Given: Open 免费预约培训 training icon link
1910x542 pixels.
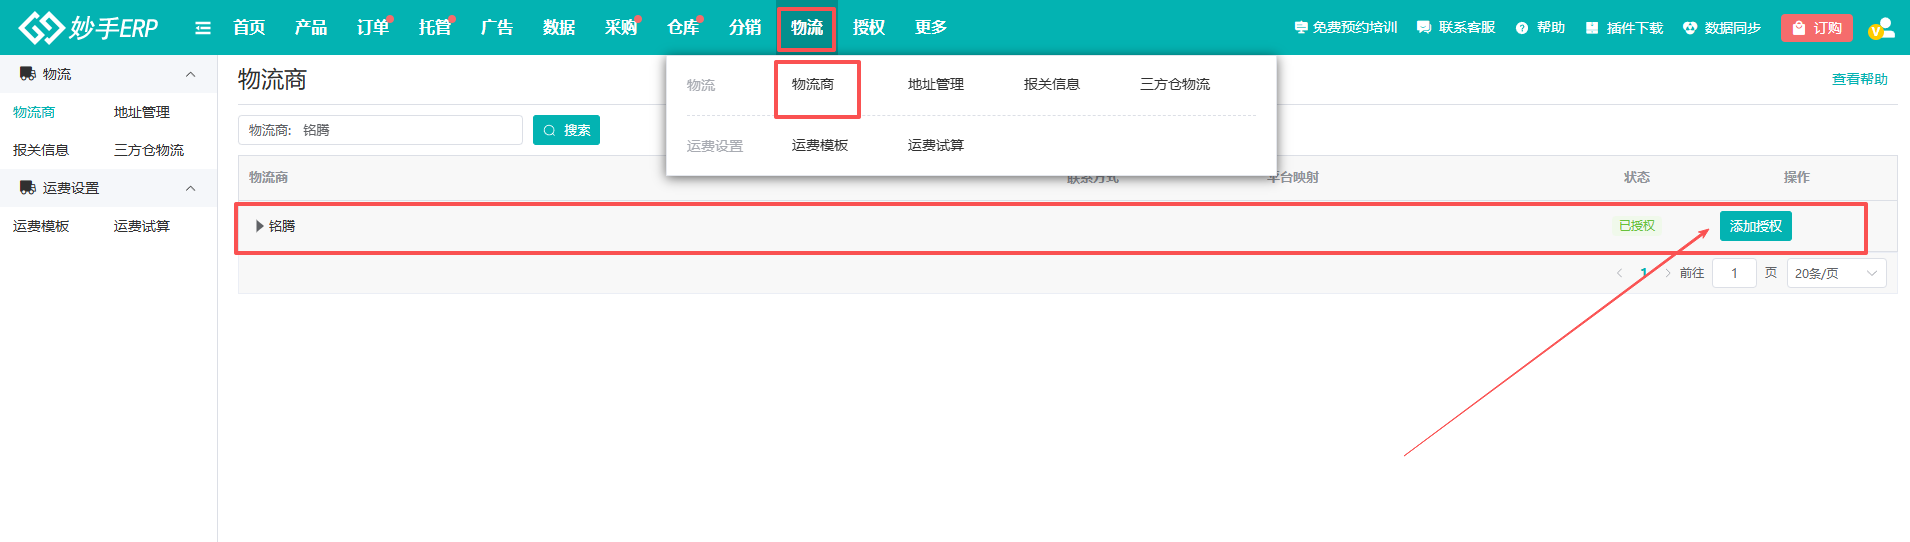Looking at the screenshot, I should pos(1300,28).
